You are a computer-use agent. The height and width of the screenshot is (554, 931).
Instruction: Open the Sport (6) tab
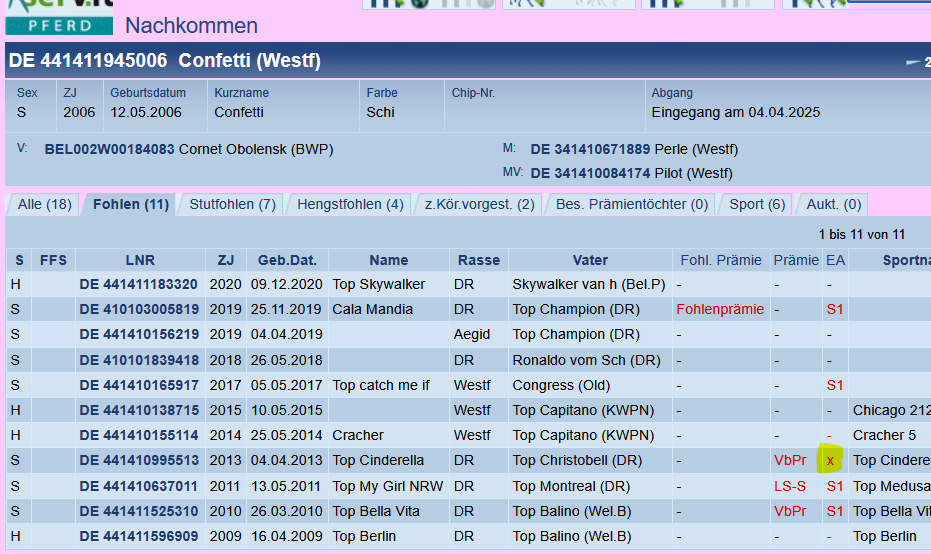757,204
